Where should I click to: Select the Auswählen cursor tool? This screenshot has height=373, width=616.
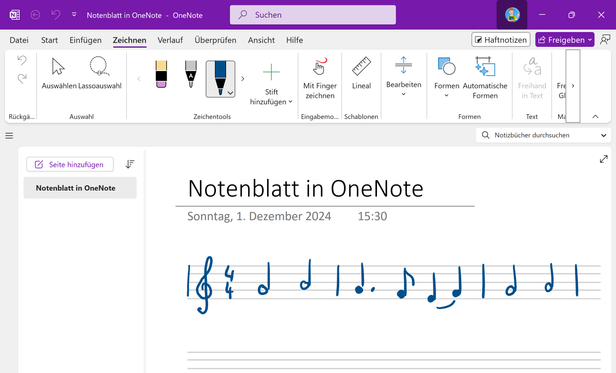click(x=59, y=73)
